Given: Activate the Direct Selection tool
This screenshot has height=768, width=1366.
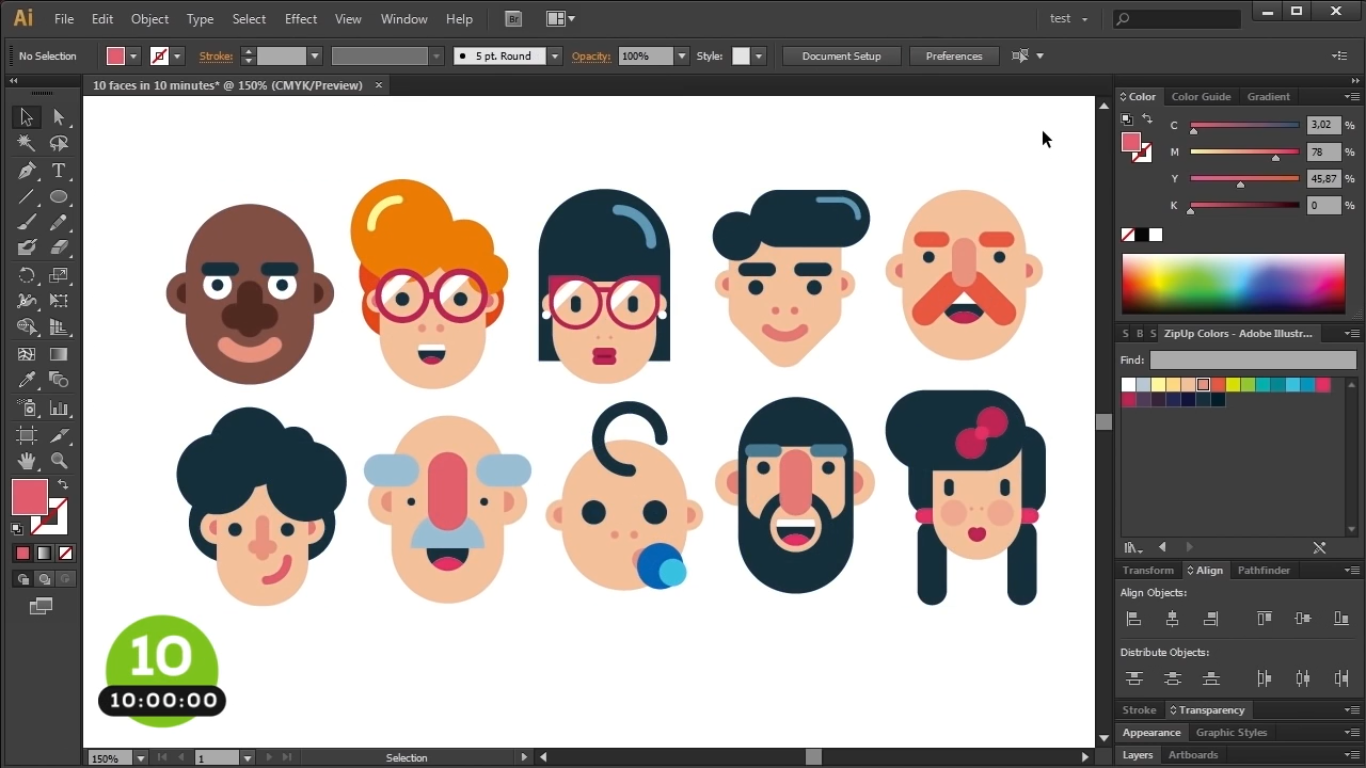Looking at the screenshot, I should coord(59,118).
